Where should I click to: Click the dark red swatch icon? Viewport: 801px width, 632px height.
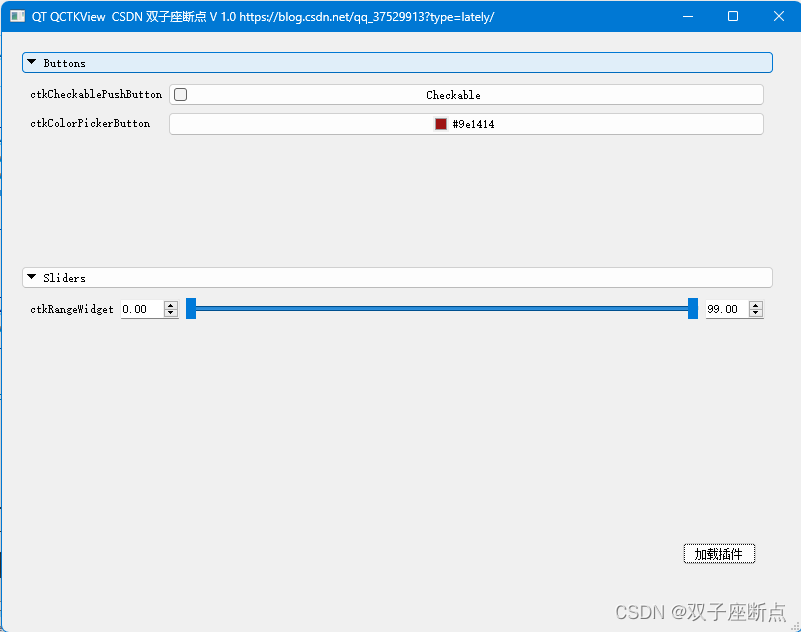[439, 123]
